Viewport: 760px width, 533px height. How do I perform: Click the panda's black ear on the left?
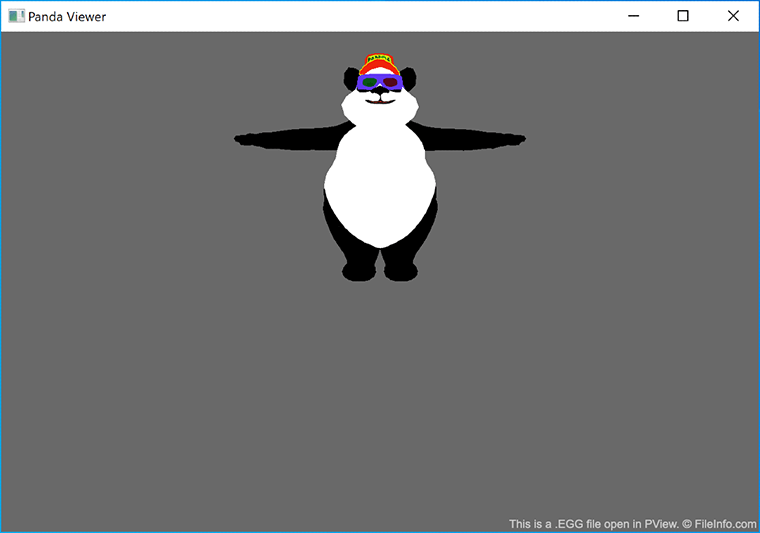[351, 76]
